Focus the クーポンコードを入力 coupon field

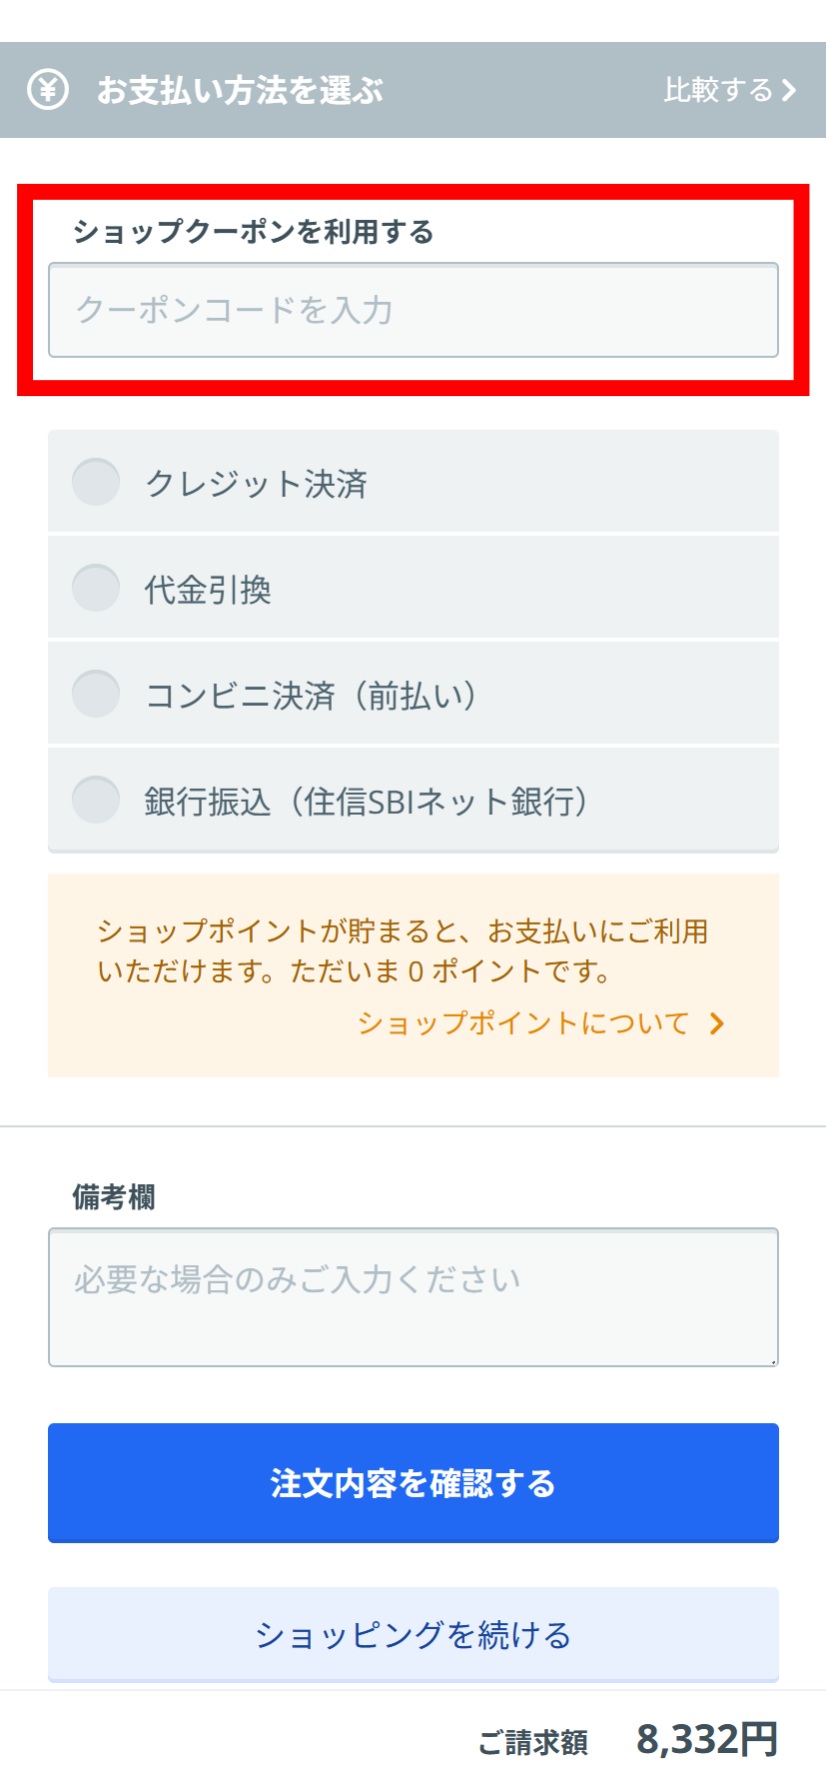[413, 310]
